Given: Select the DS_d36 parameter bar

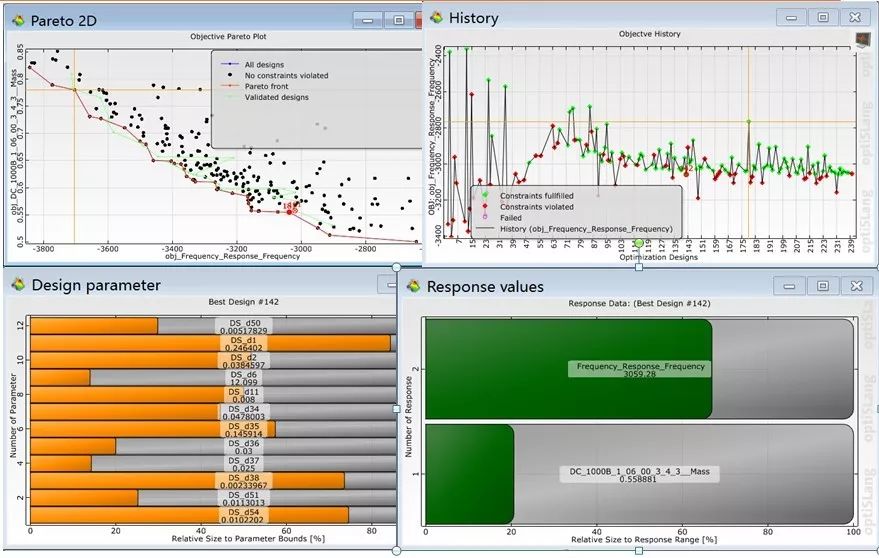Looking at the screenshot, I should [x=213, y=446].
